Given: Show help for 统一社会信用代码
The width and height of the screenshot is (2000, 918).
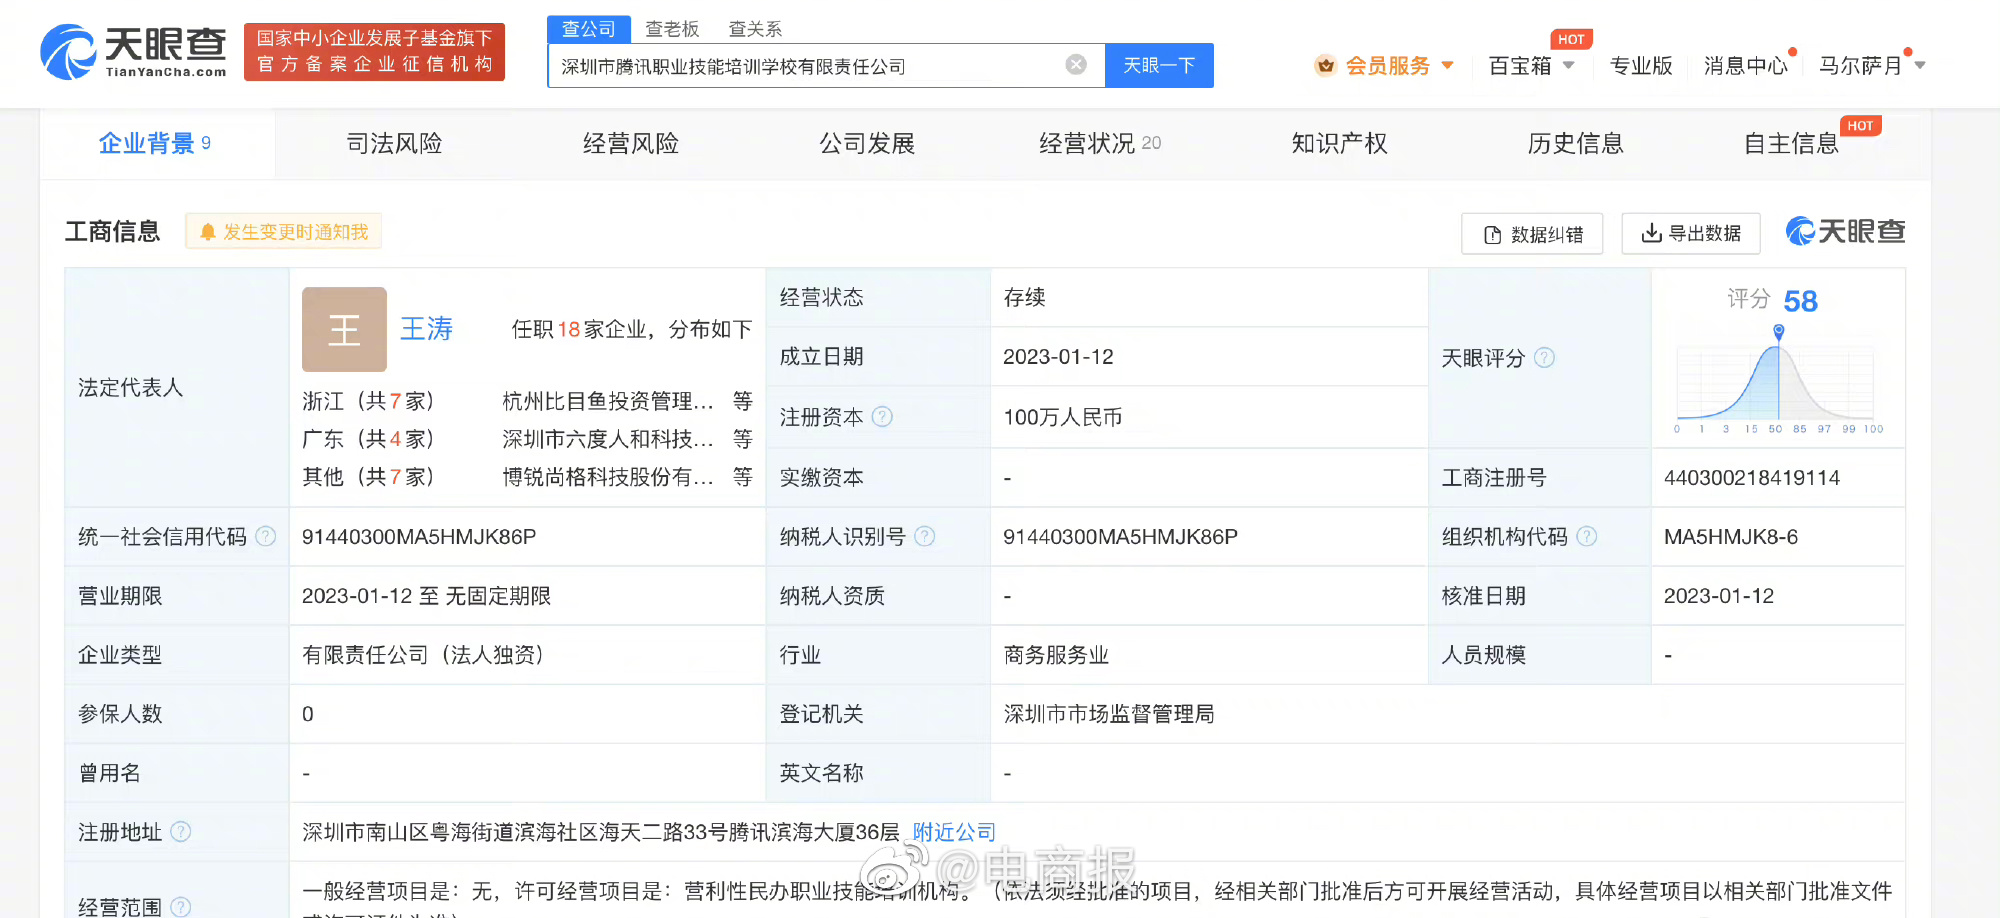Looking at the screenshot, I should [266, 537].
